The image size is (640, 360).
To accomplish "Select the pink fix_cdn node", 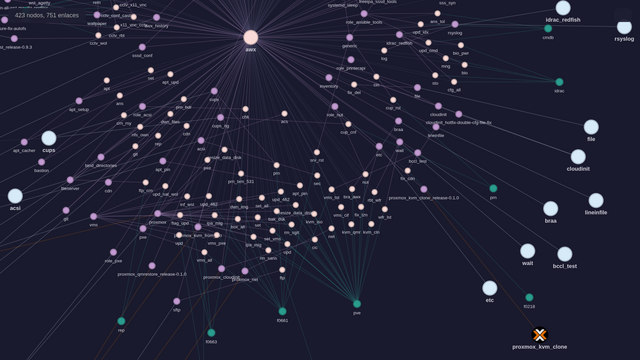I will click(x=407, y=171).
